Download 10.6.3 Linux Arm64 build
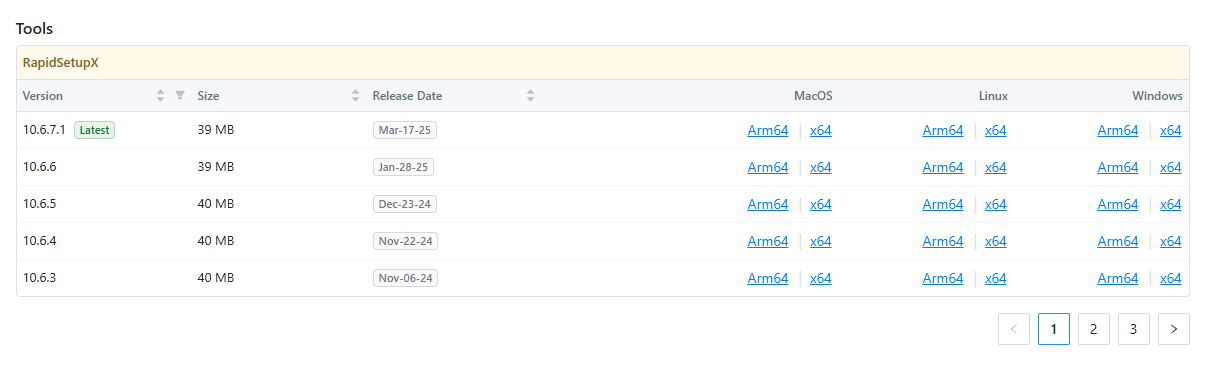1208x367 pixels. tap(943, 278)
